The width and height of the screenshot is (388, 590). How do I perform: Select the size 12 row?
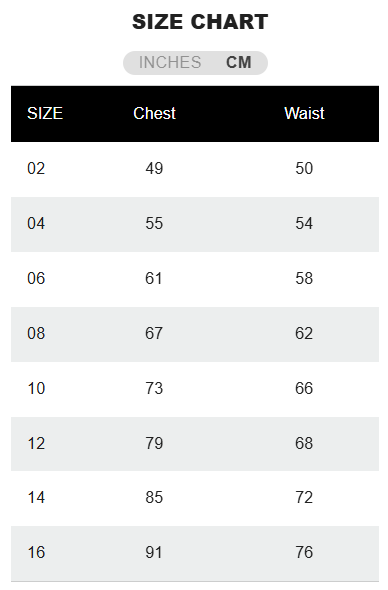click(x=195, y=444)
